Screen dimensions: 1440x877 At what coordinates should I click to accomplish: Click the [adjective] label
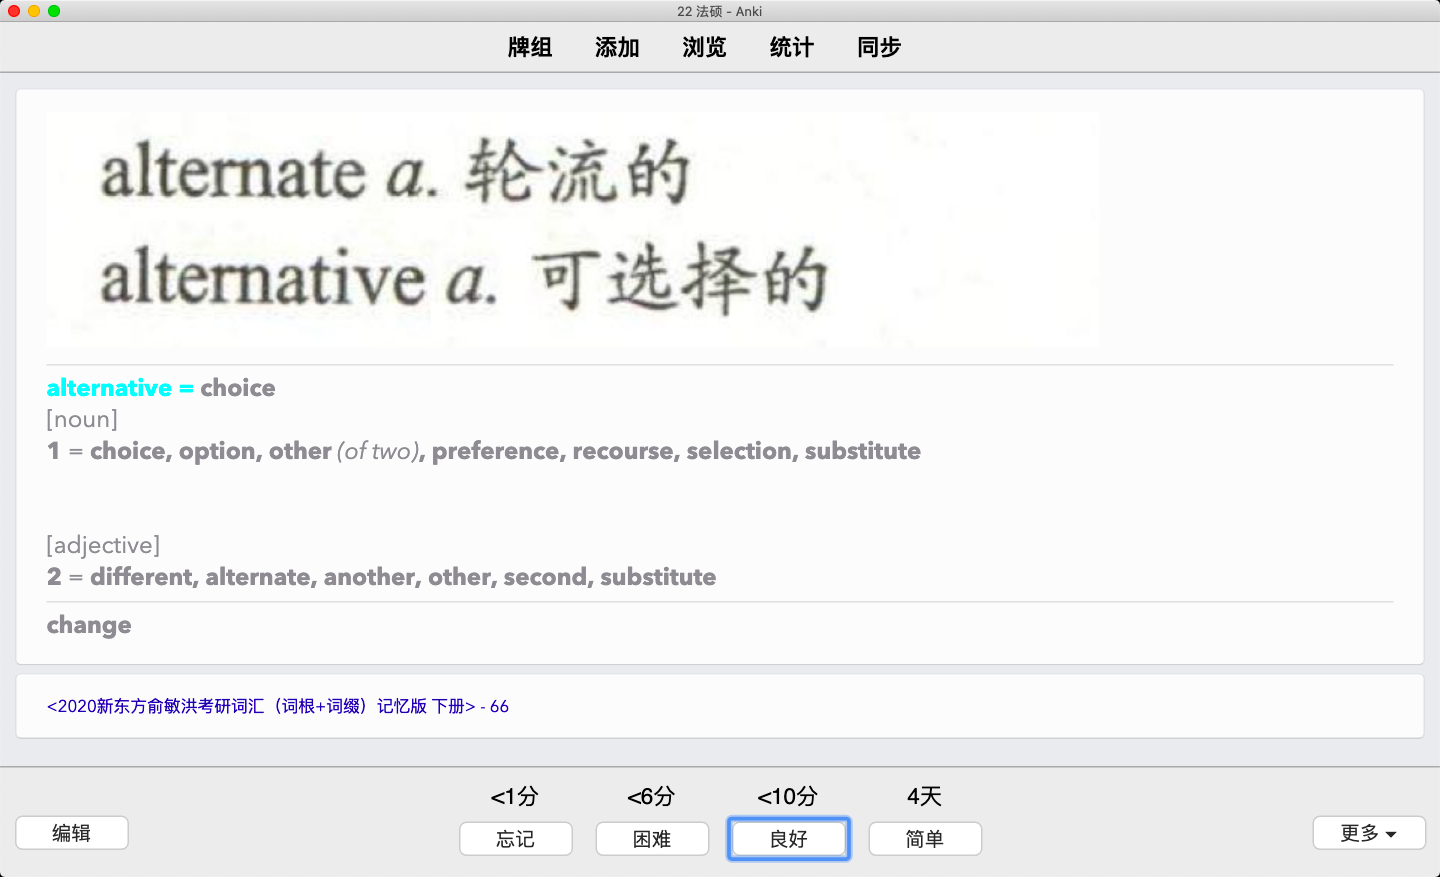103,545
